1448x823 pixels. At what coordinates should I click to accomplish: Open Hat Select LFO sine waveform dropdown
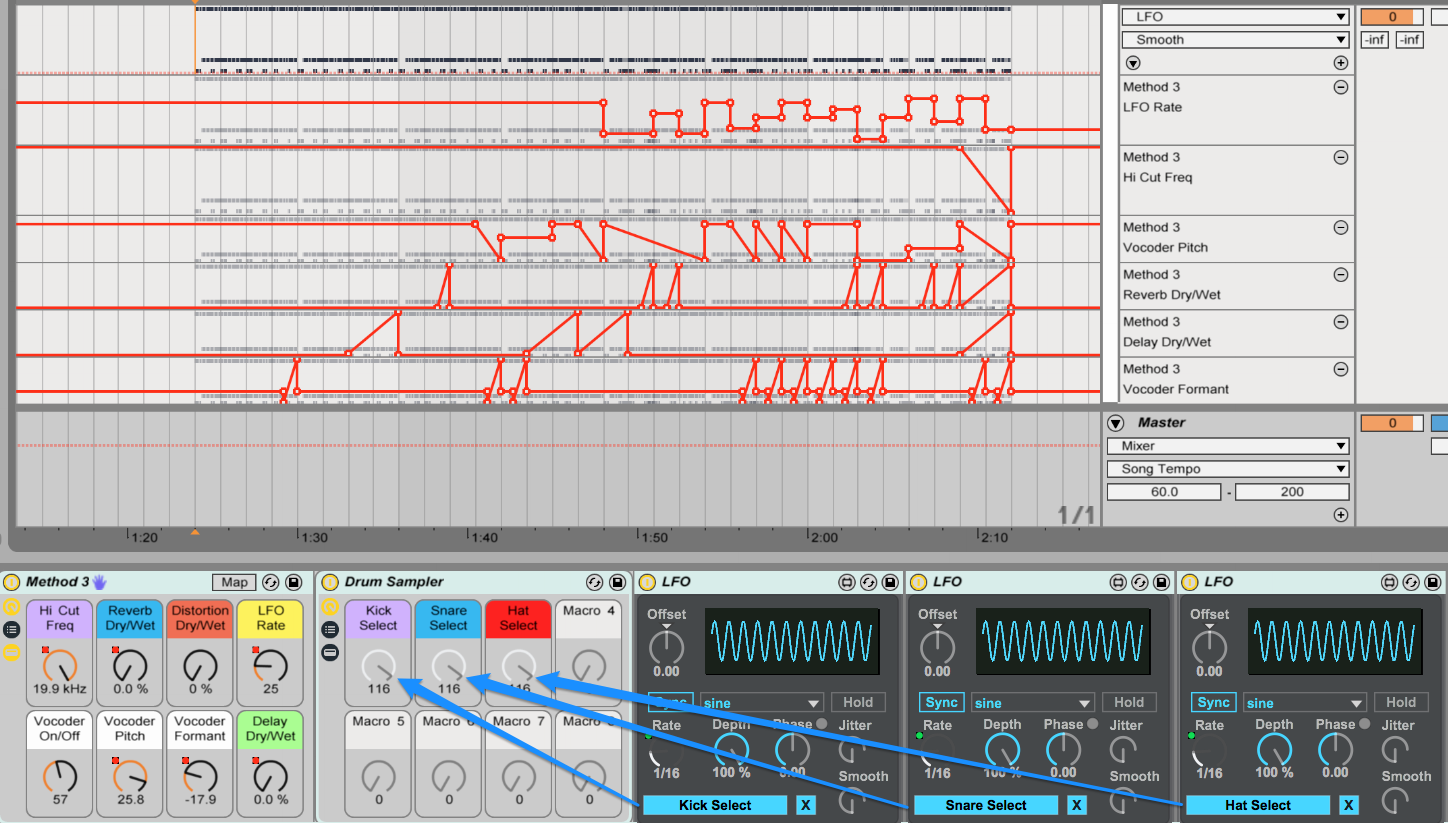[1305, 703]
